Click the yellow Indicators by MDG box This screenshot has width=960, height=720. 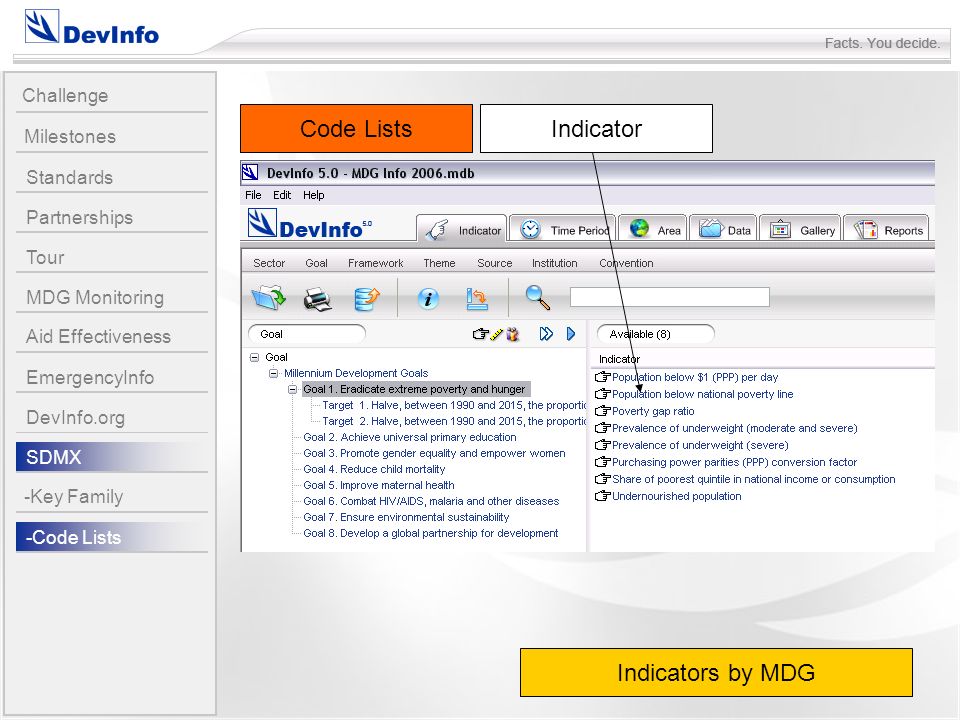click(x=716, y=672)
